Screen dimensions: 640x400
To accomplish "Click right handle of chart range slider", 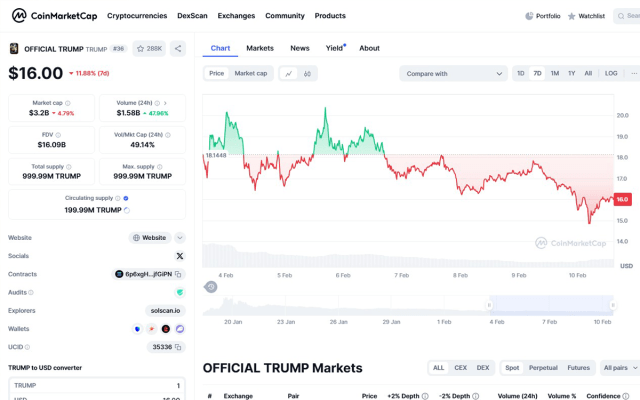I will [612, 304].
